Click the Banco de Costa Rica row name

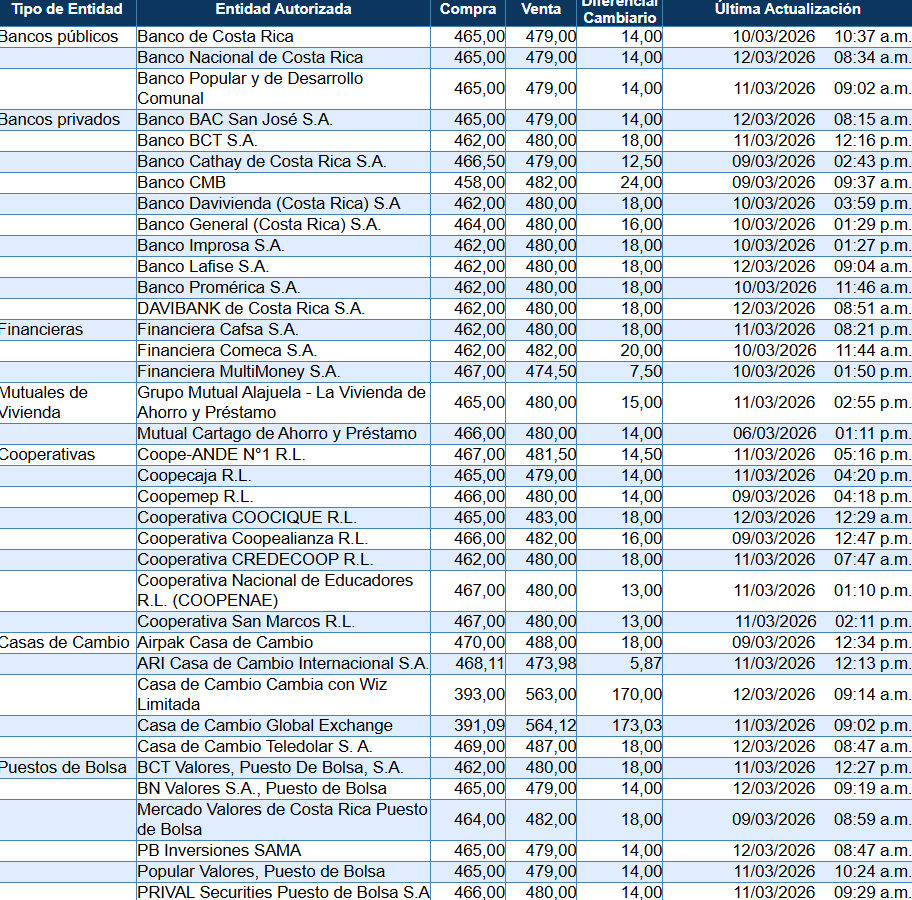(x=215, y=37)
